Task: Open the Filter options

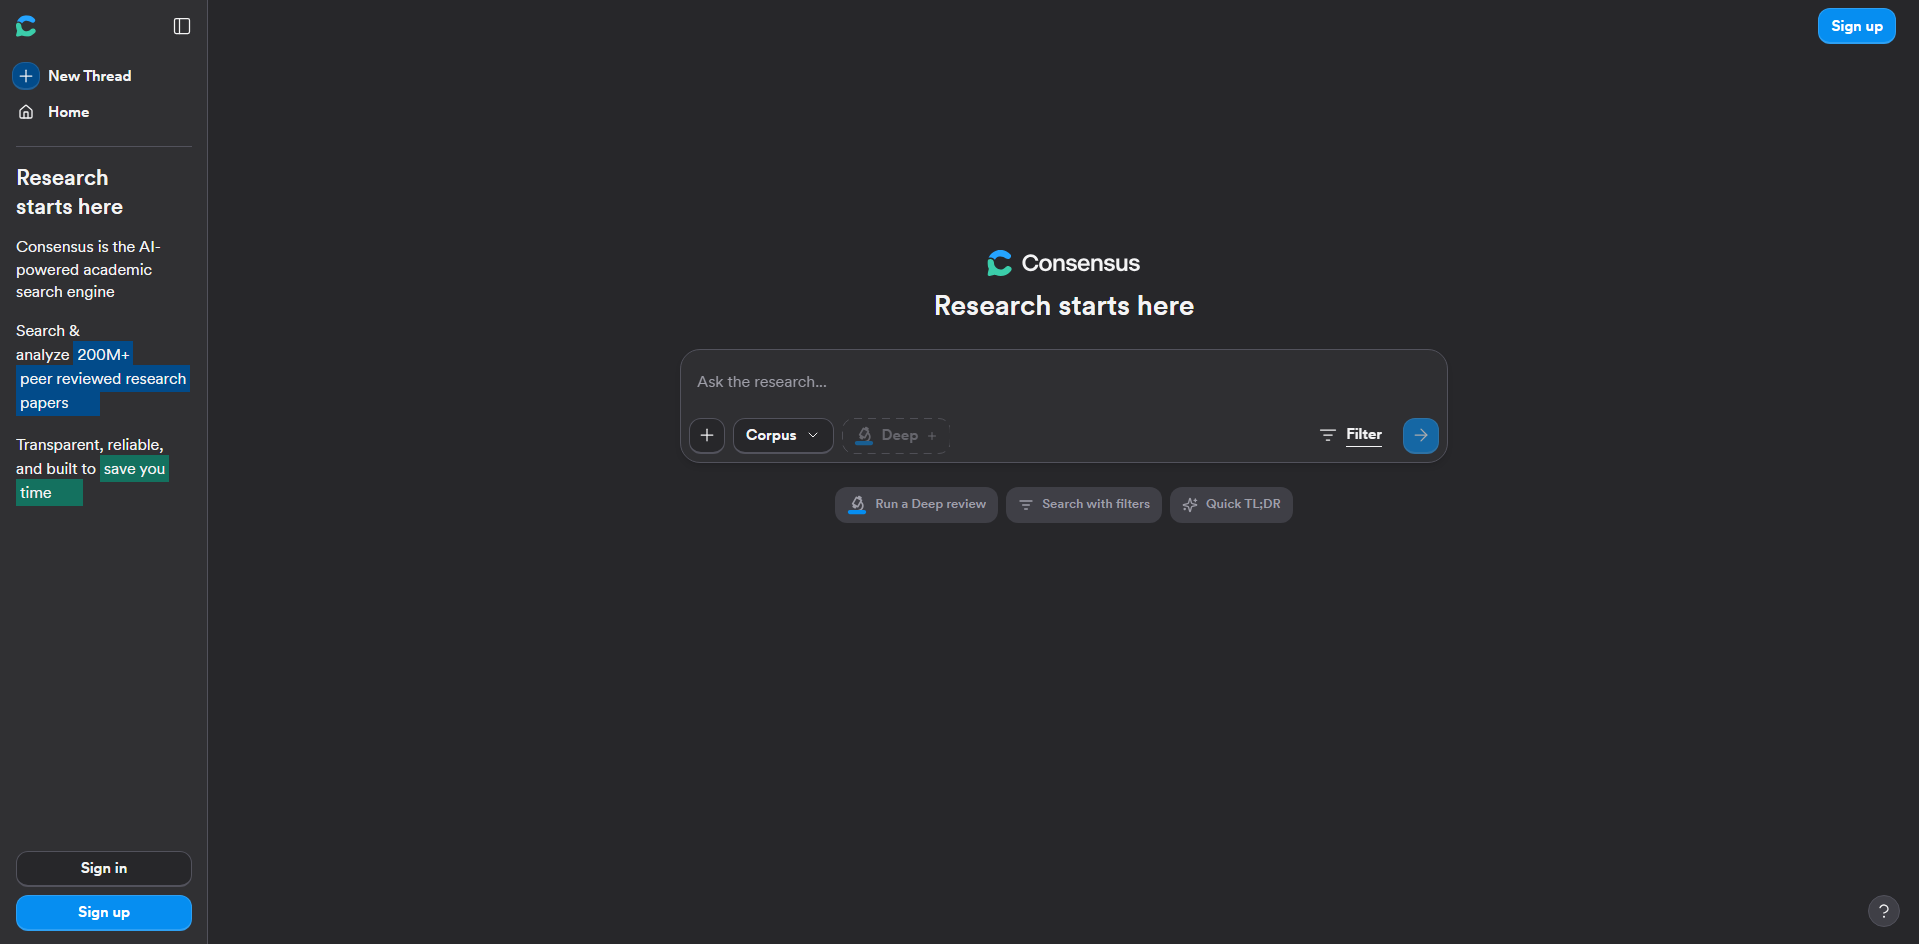Action: pyautogui.click(x=1351, y=435)
